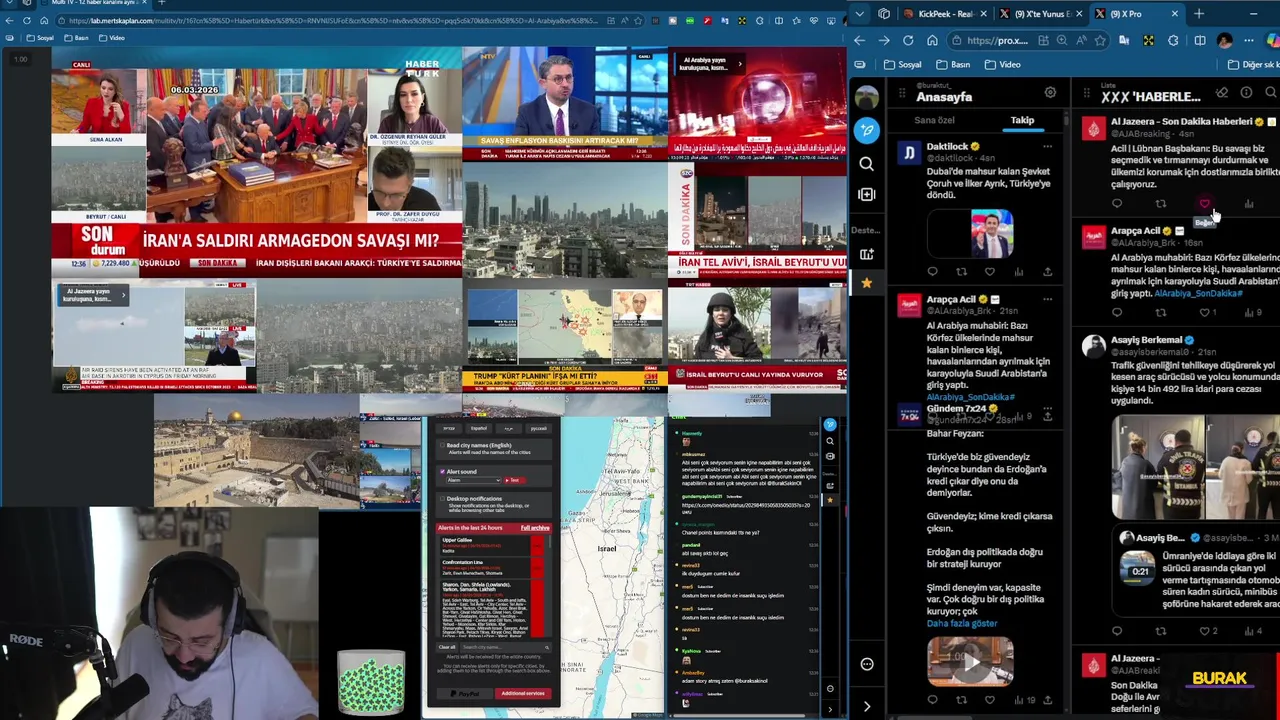Open the Video bookmarks folder in X Pro window

(1002, 64)
